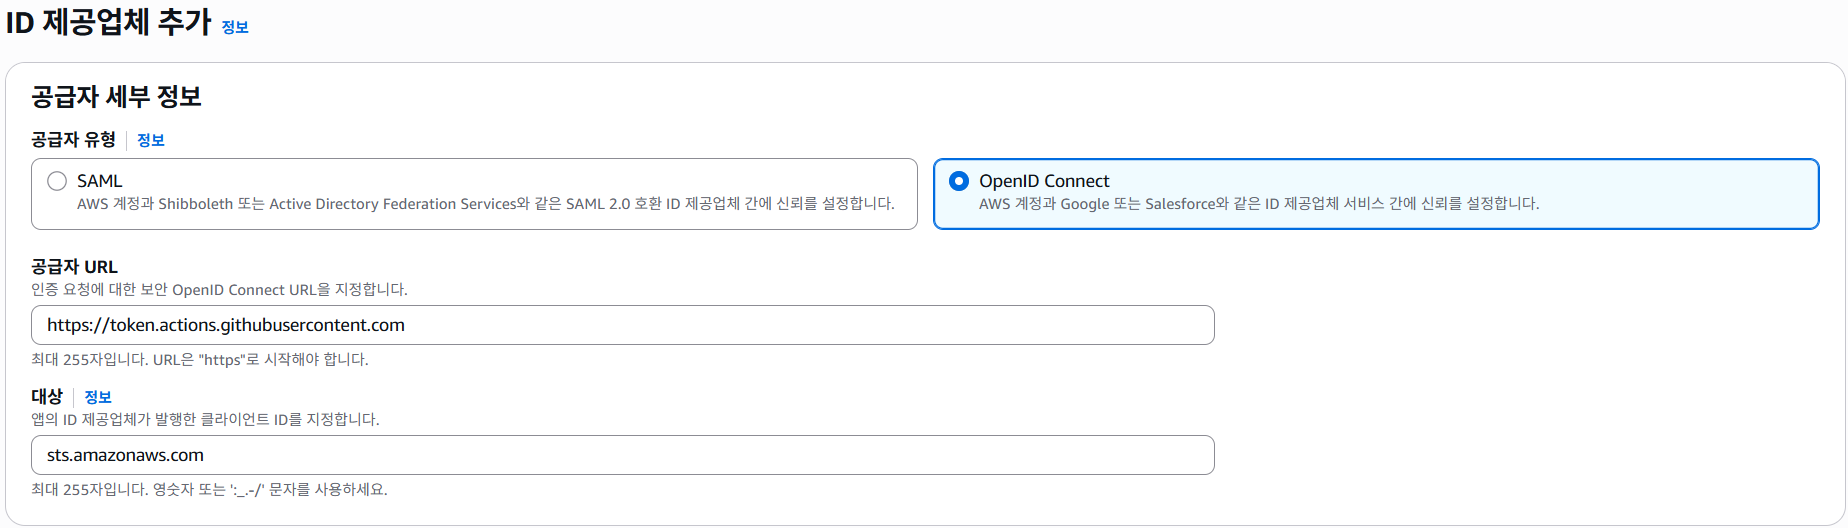Open 정보 link next to 공급자 유형

(x=151, y=140)
